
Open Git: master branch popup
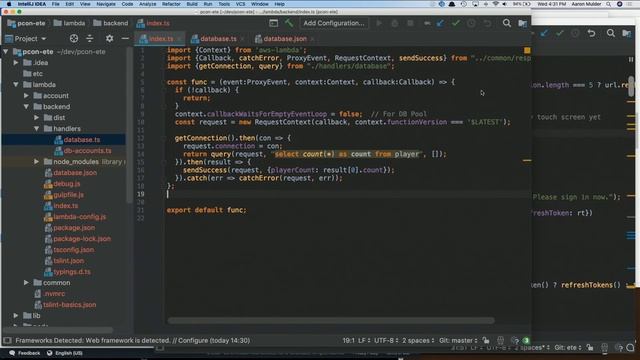point(458,340)
